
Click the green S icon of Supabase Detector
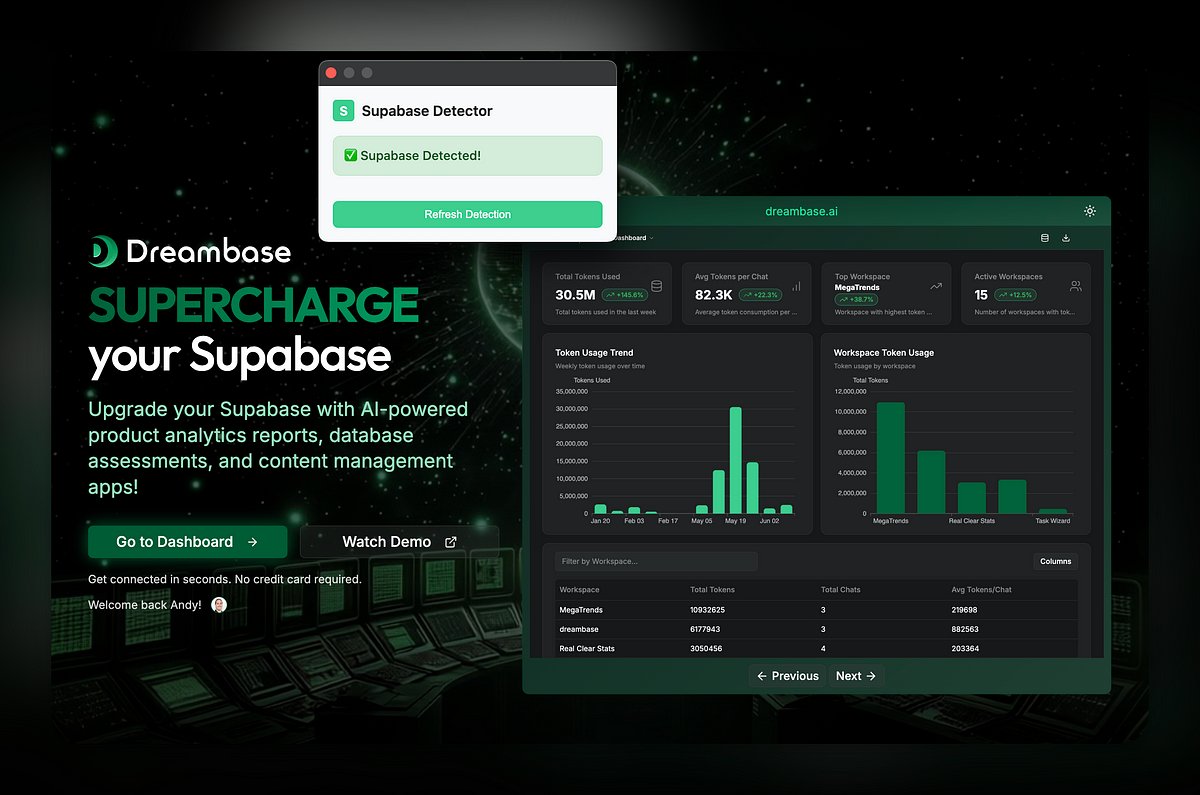tap(344, 111)
